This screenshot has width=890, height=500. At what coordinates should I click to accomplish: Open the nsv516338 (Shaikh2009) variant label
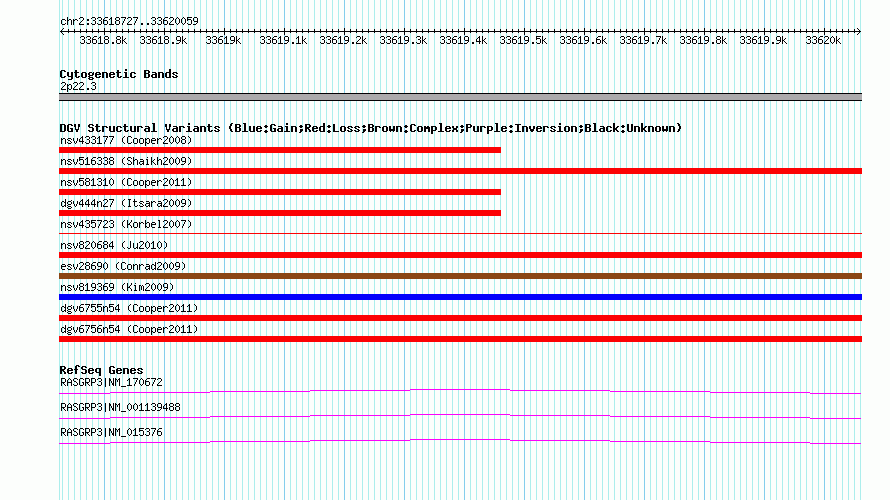point(126,161)
